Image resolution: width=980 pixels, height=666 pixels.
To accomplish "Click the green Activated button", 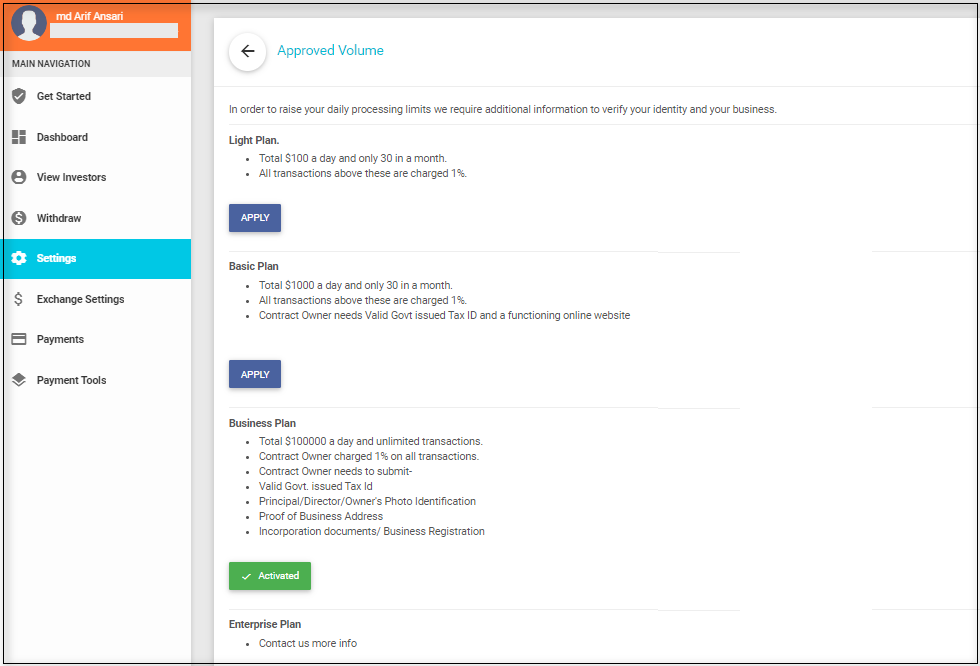I will (x=270, y=576).
